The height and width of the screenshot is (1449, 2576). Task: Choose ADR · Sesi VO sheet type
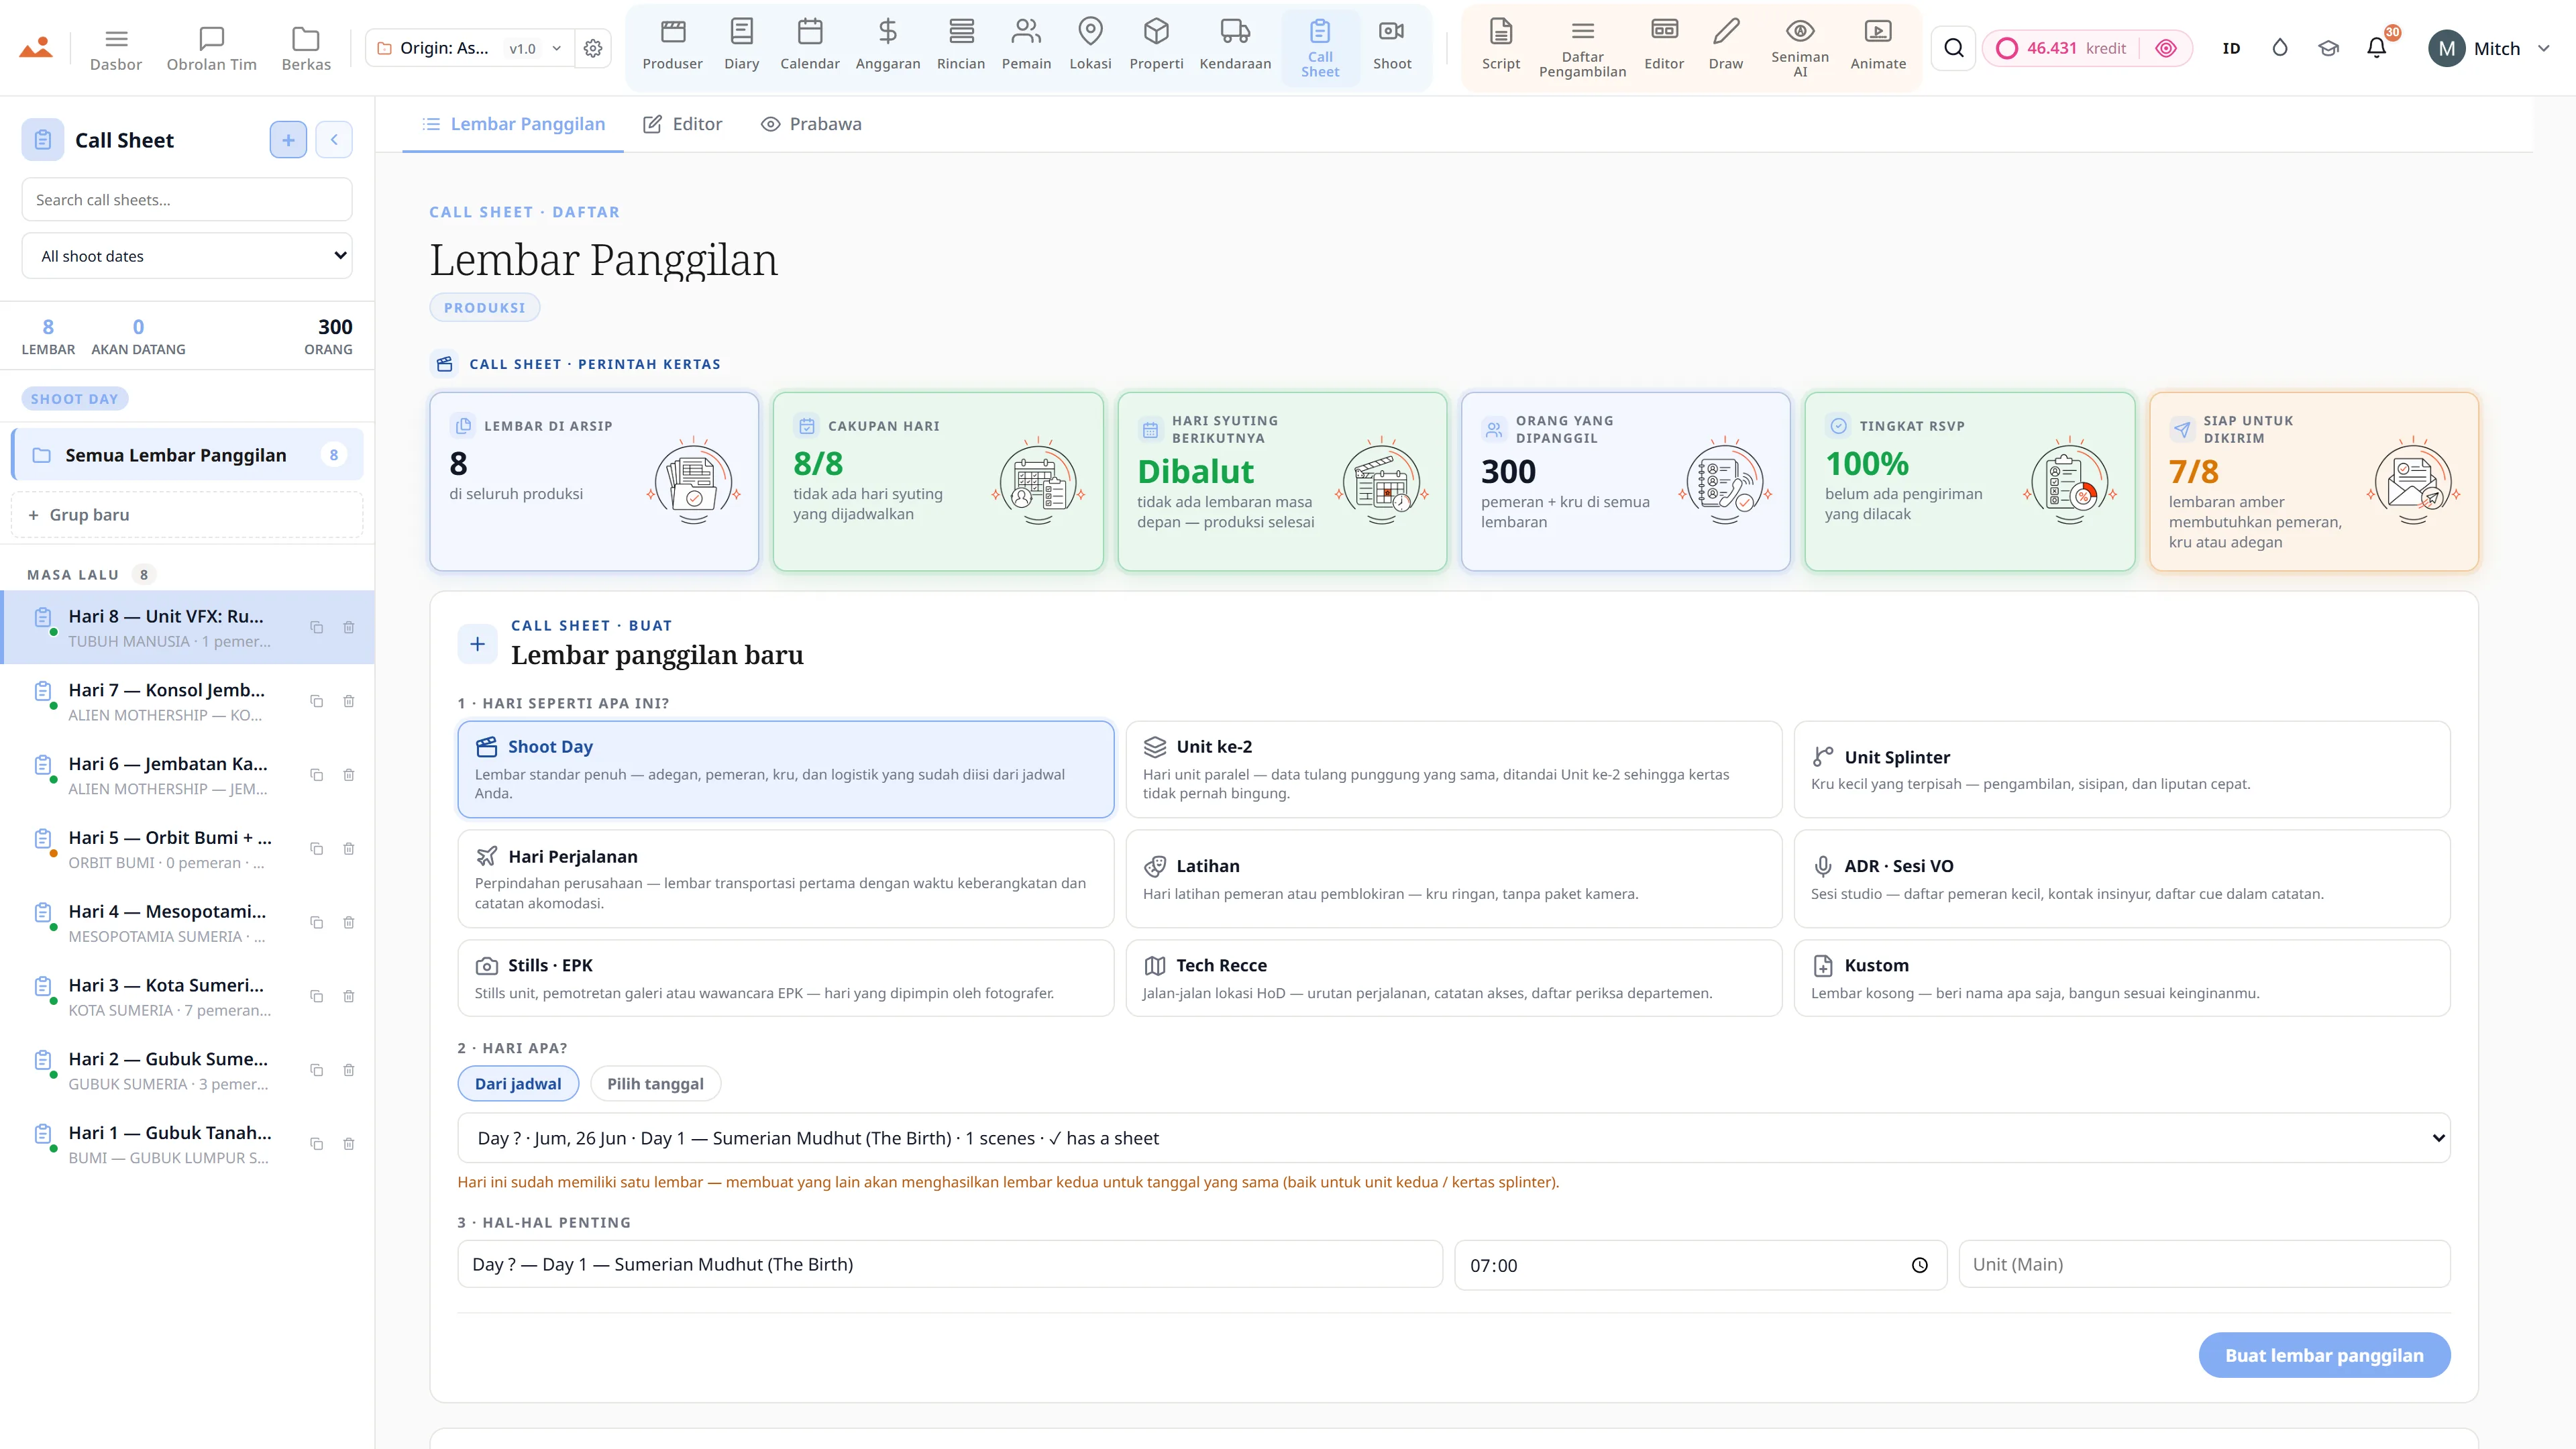tap(2121, 878)
